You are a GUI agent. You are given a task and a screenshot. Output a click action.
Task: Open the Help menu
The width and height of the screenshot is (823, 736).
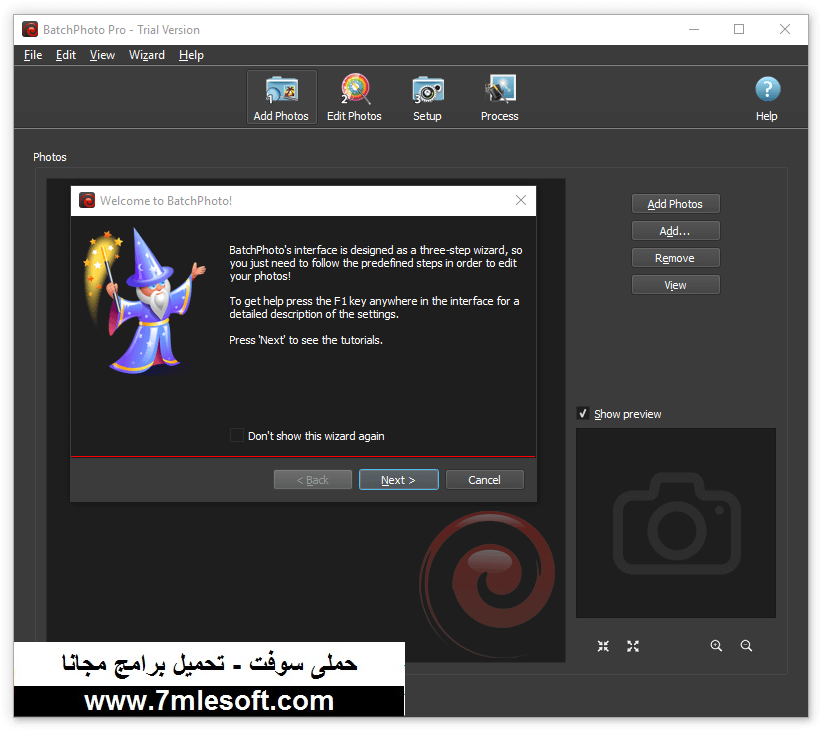[x=191, y=55]
